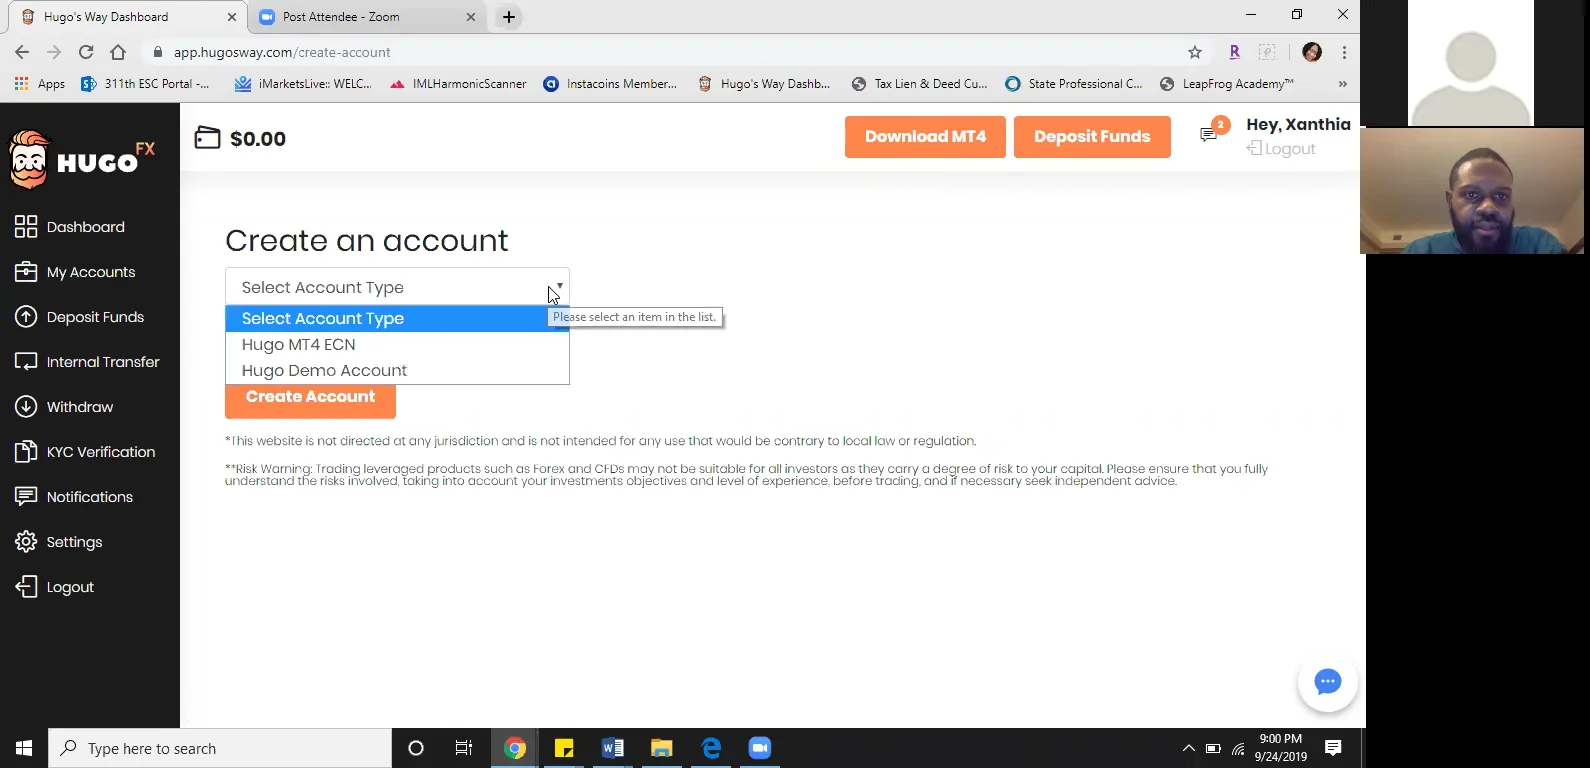Open the Withdraw page

[64, 407]
